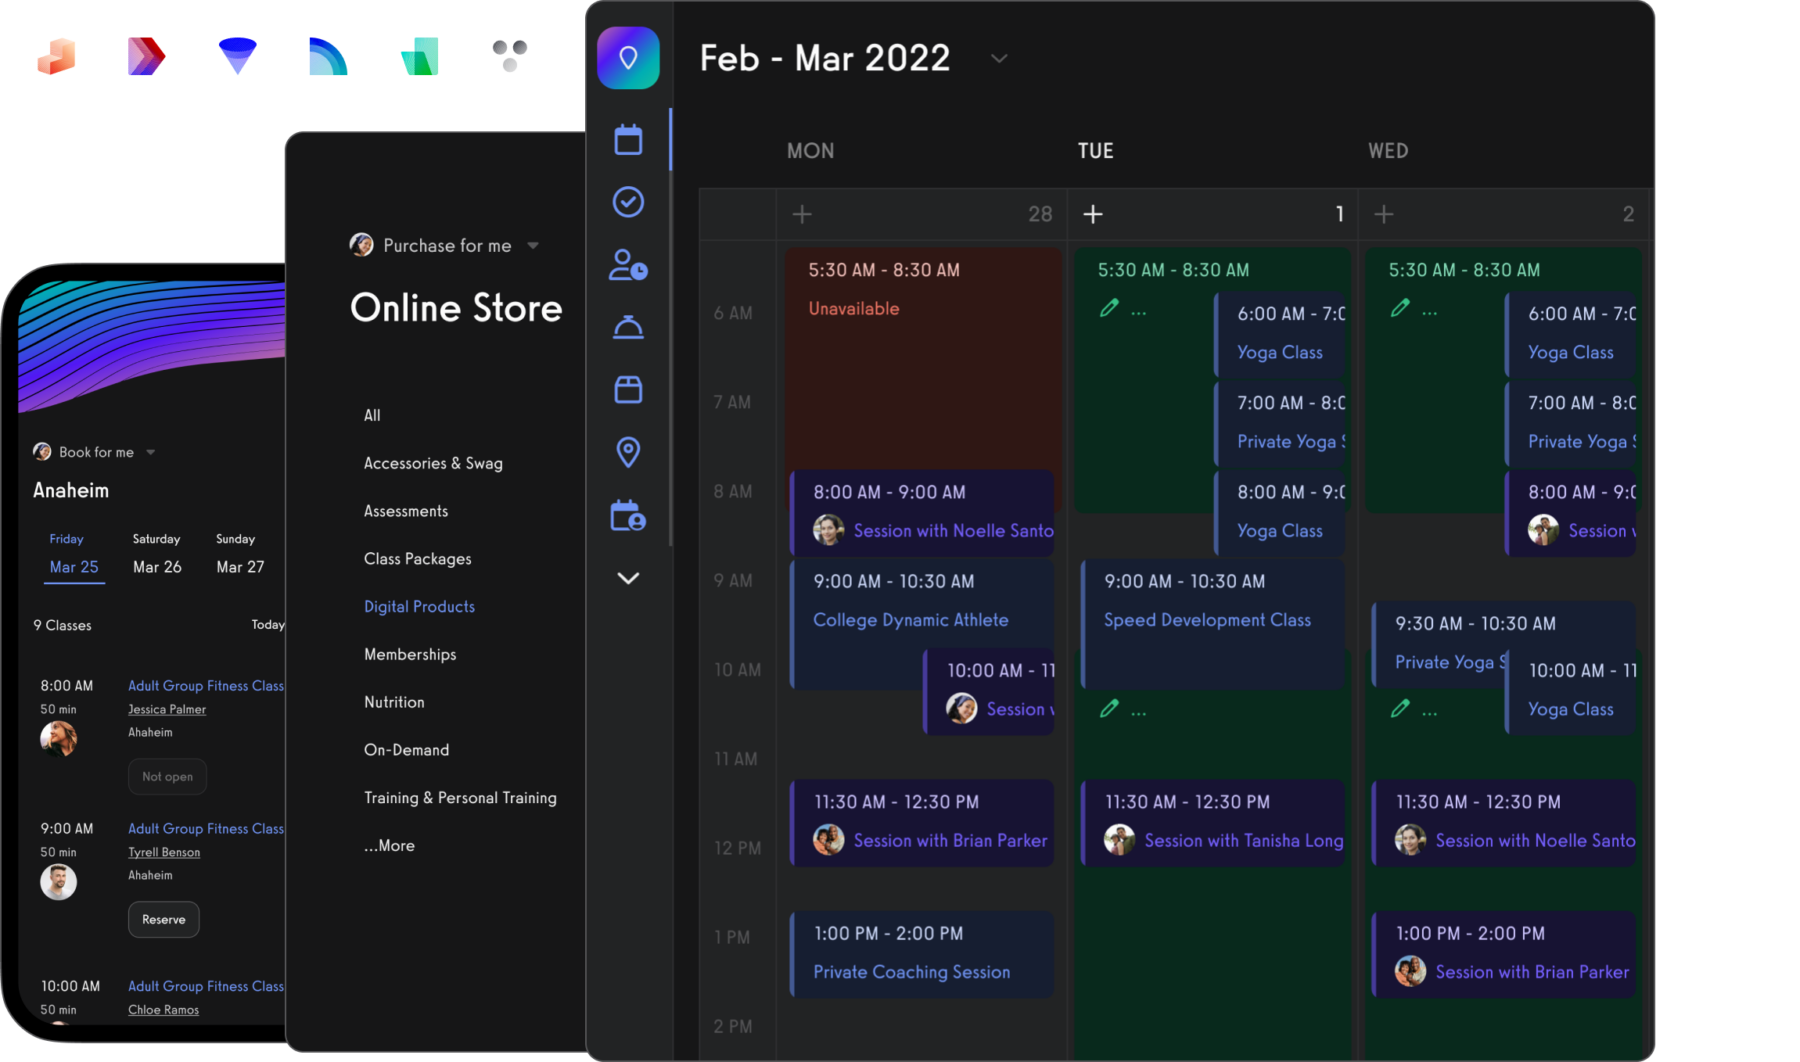This screenshot has height=1062, width=1800.
Task: Open the person with clock sidebar icon
Action: tap(628, 265)
